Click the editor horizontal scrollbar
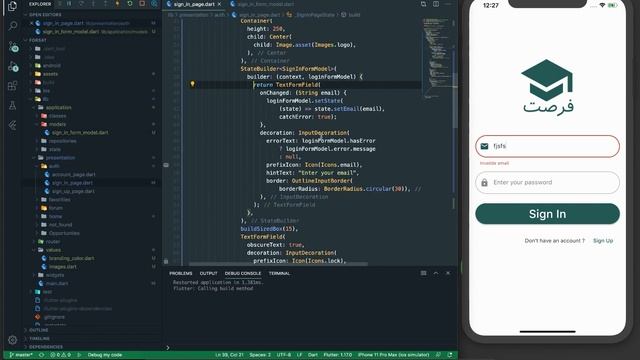The image size is (640, 360). [x=278, y=264]
